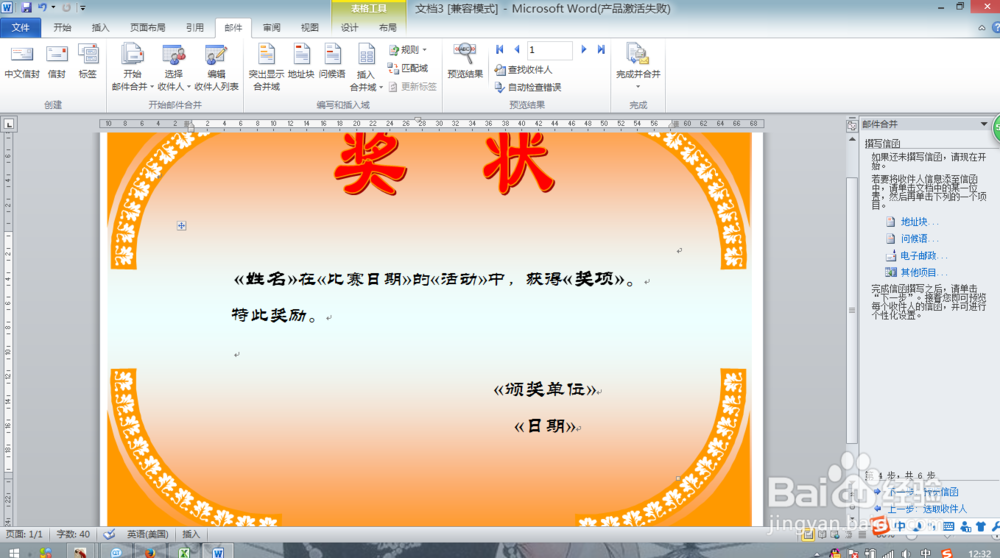The width and height of the screenshot is (1000, 558).
Task: Open Select Recipients (选择收件人) dropdown
Action: [173, 68]
